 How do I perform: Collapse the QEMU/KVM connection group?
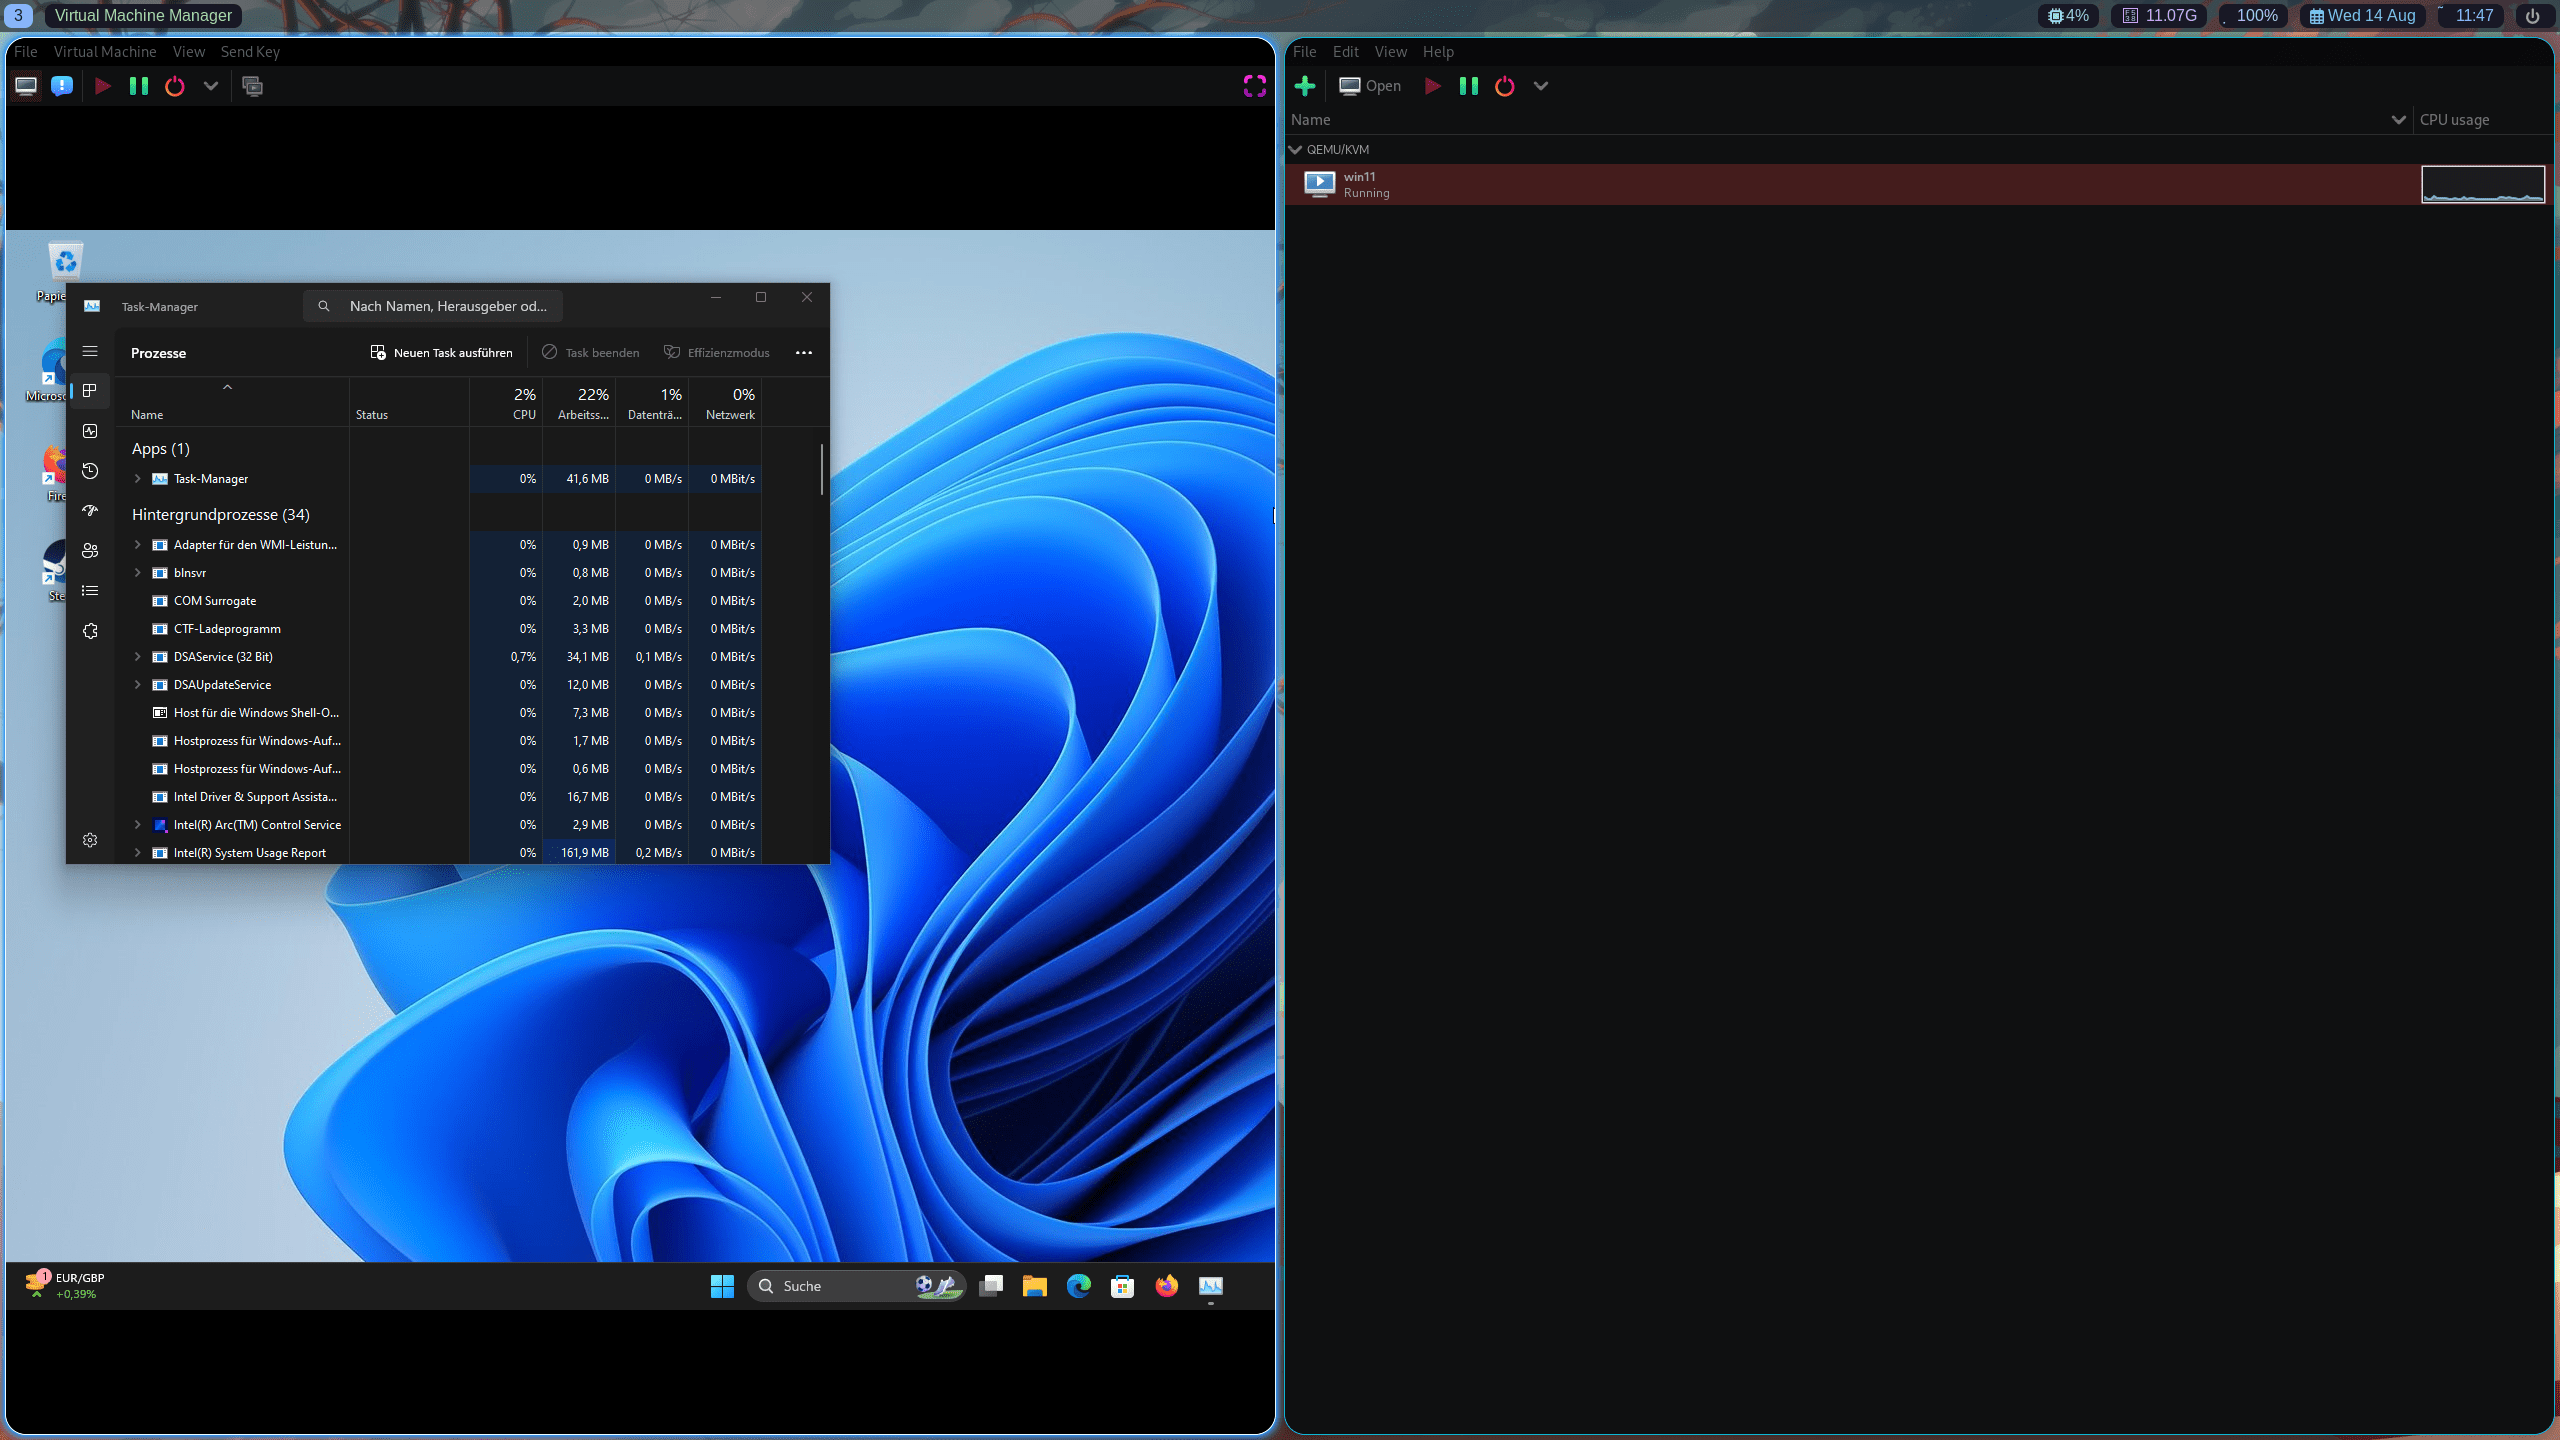pyautogui.click(x=1296, y=149)
